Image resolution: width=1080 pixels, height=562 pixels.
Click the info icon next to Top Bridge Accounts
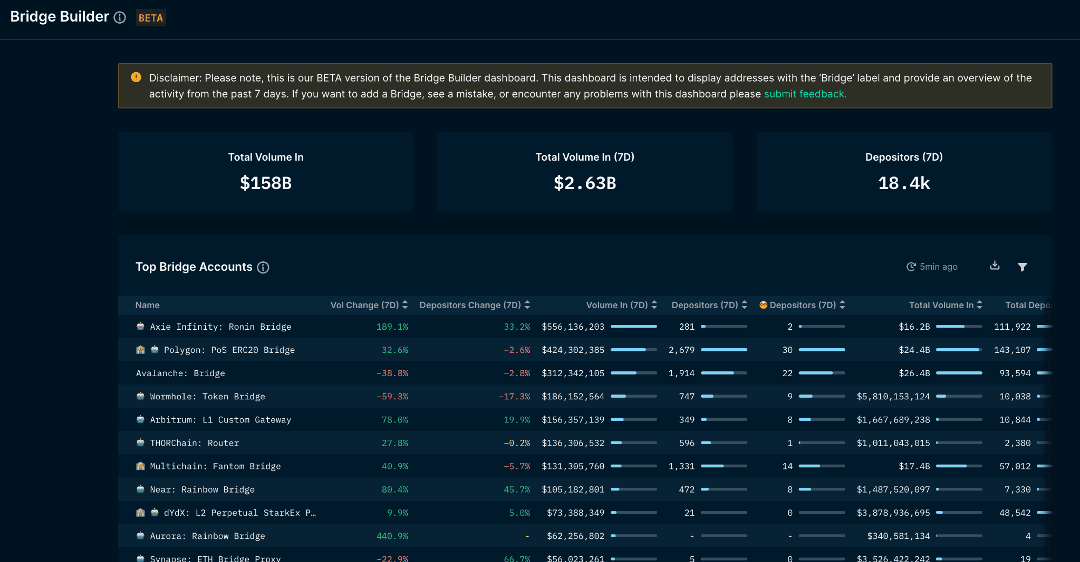coord(263,268)
